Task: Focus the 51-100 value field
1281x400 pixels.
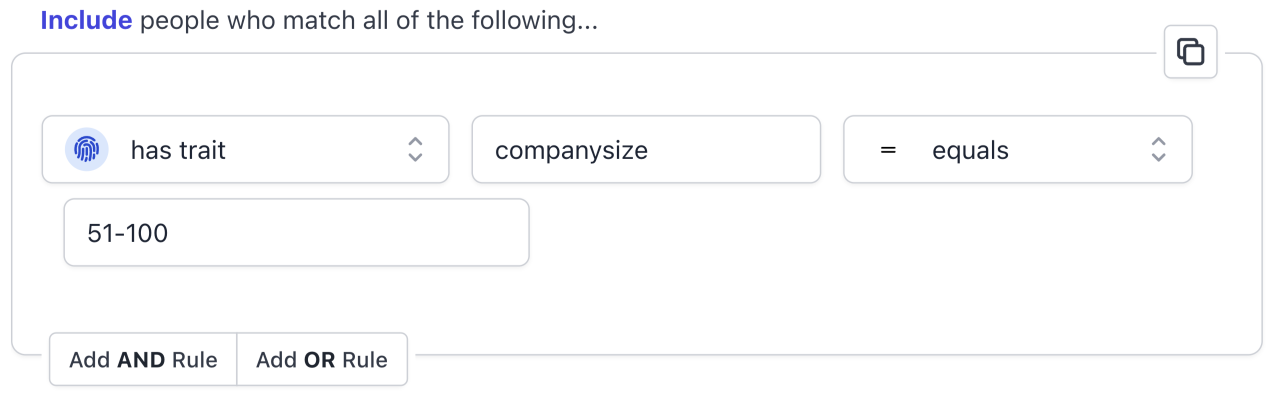Action: click(x=296, y=233)
